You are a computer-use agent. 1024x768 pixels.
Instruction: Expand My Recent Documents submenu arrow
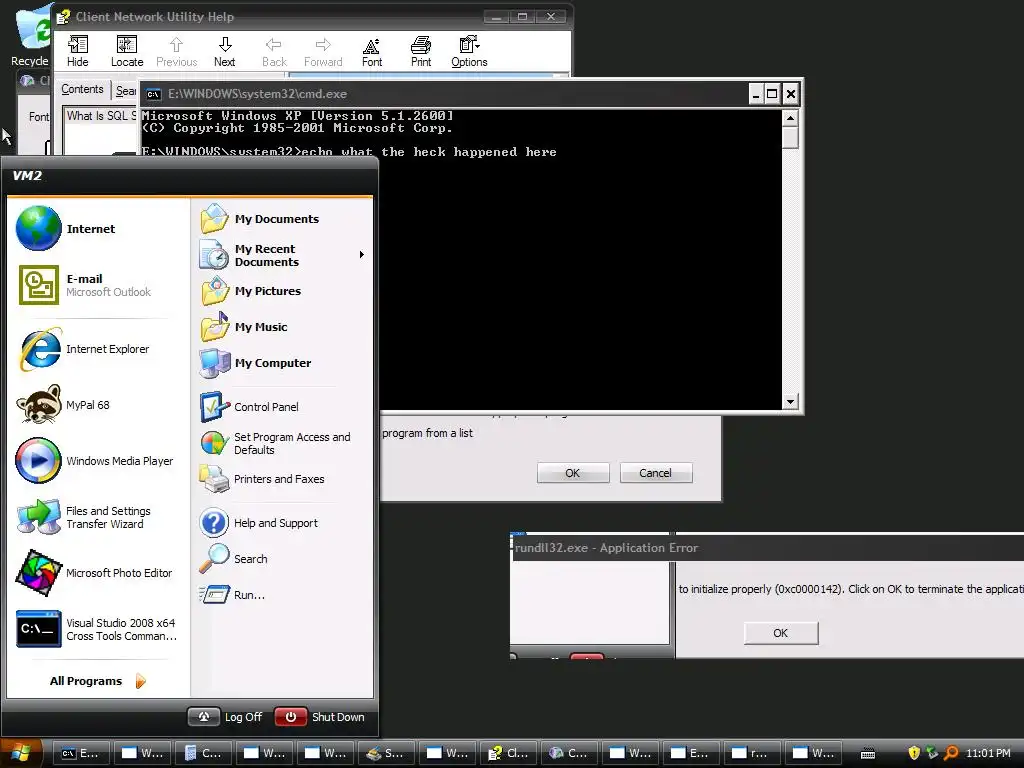pos(361,255)
